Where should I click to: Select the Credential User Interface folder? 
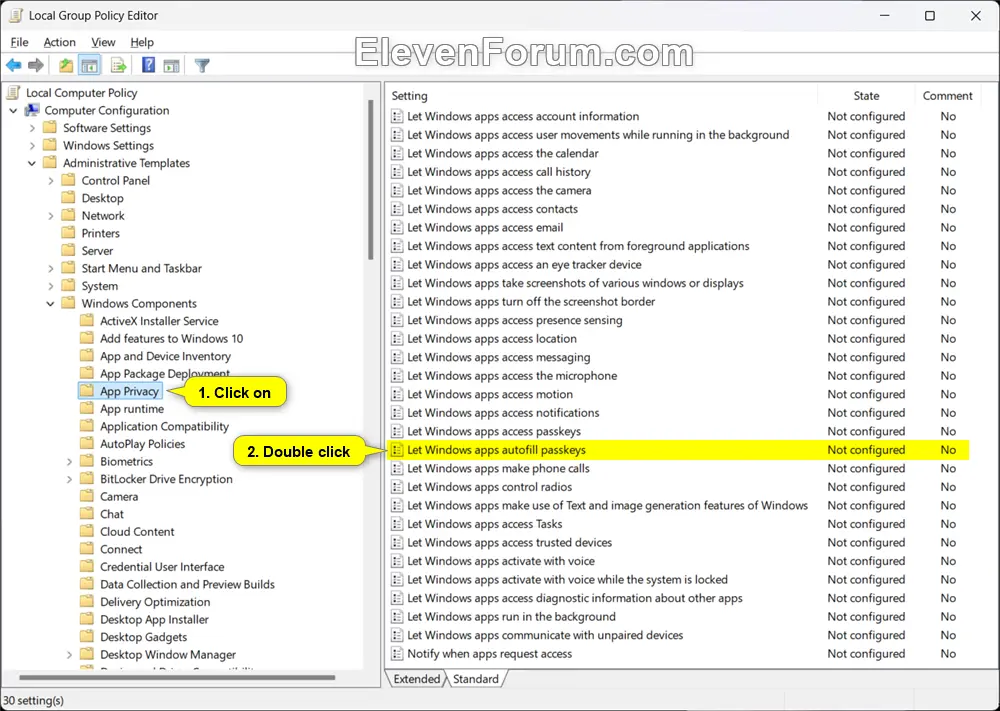coord(162,566)
